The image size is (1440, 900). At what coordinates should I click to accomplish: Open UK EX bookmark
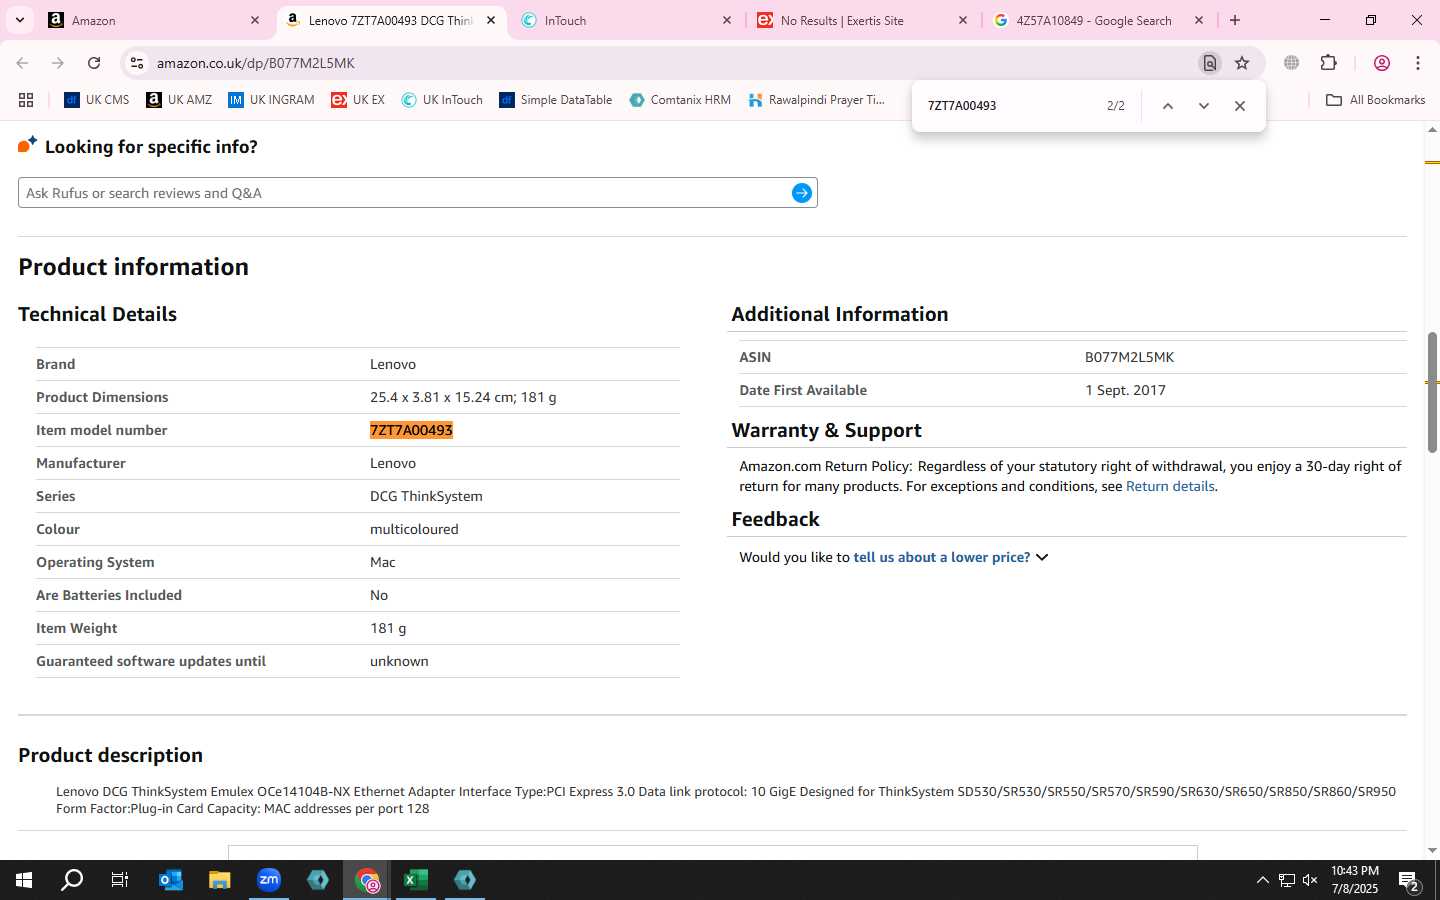point(358,100)
